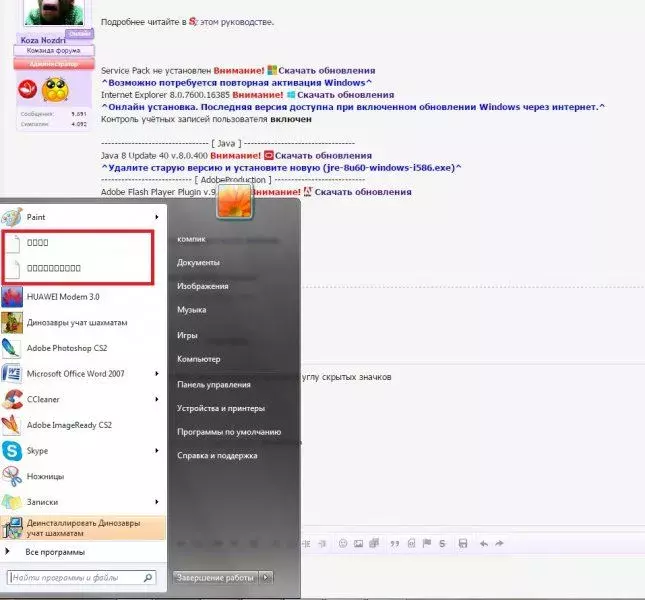Expand Paint recent files arrow
Viewport: 645px width, 600px height.
[x=157, y=217]
